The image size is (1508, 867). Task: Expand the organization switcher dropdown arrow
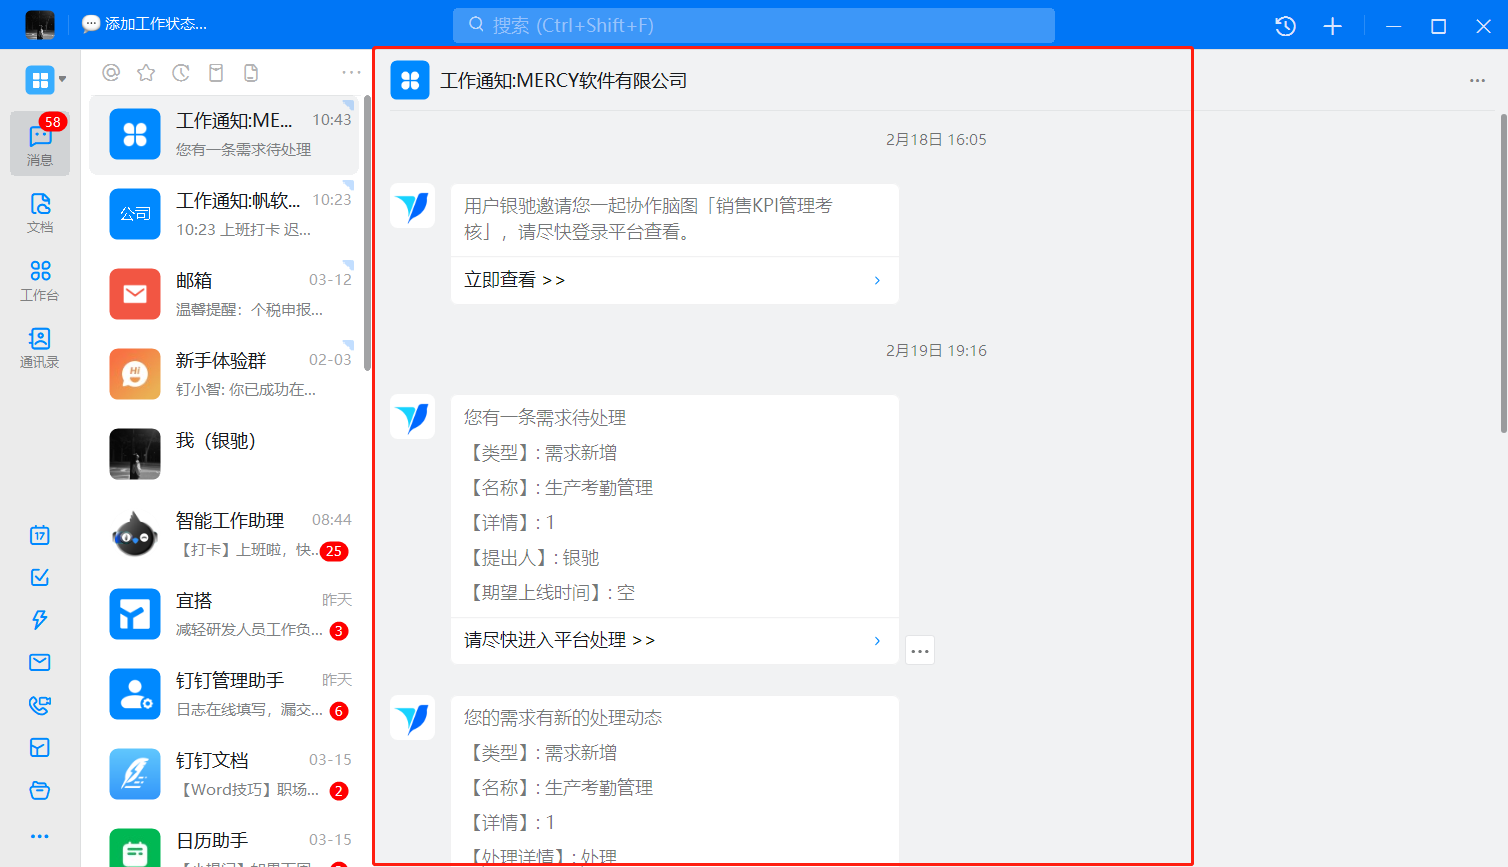[63, 79]
